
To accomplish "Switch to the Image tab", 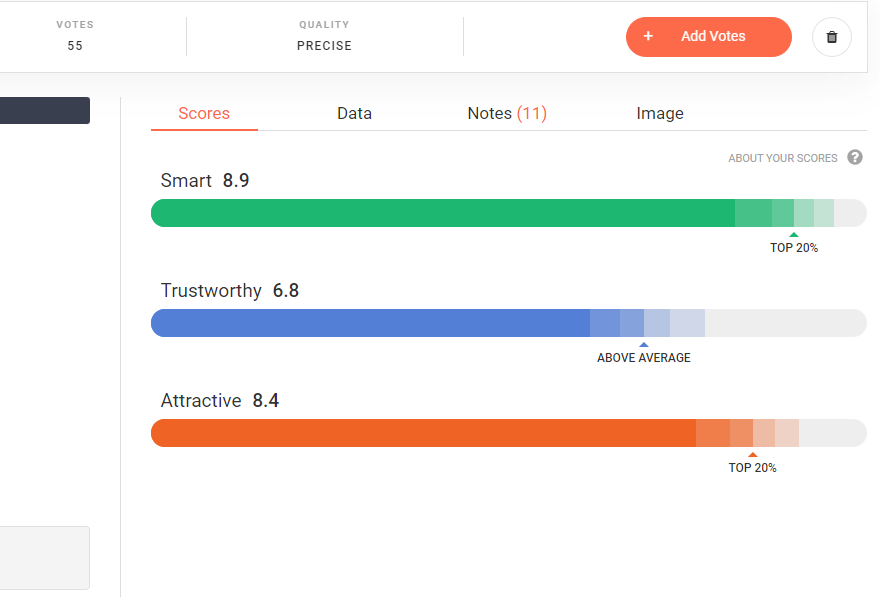I will 660,113.
